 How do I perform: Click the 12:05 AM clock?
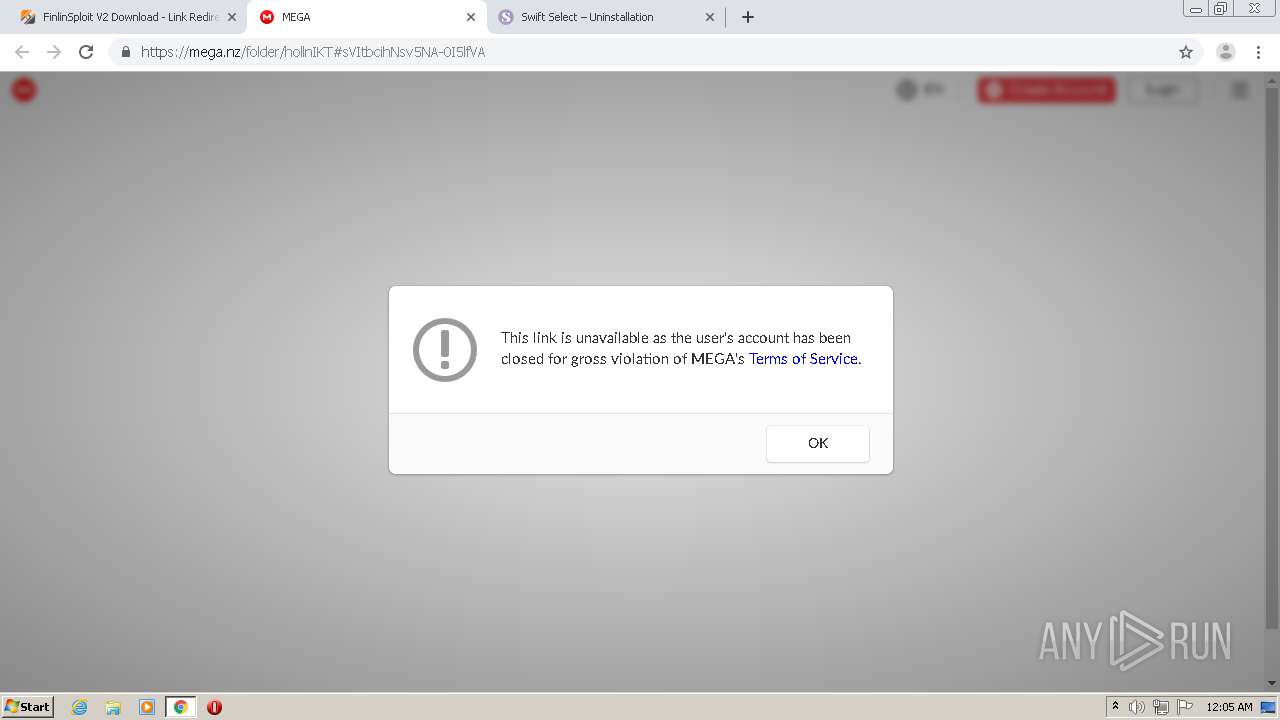(1229, 707)
